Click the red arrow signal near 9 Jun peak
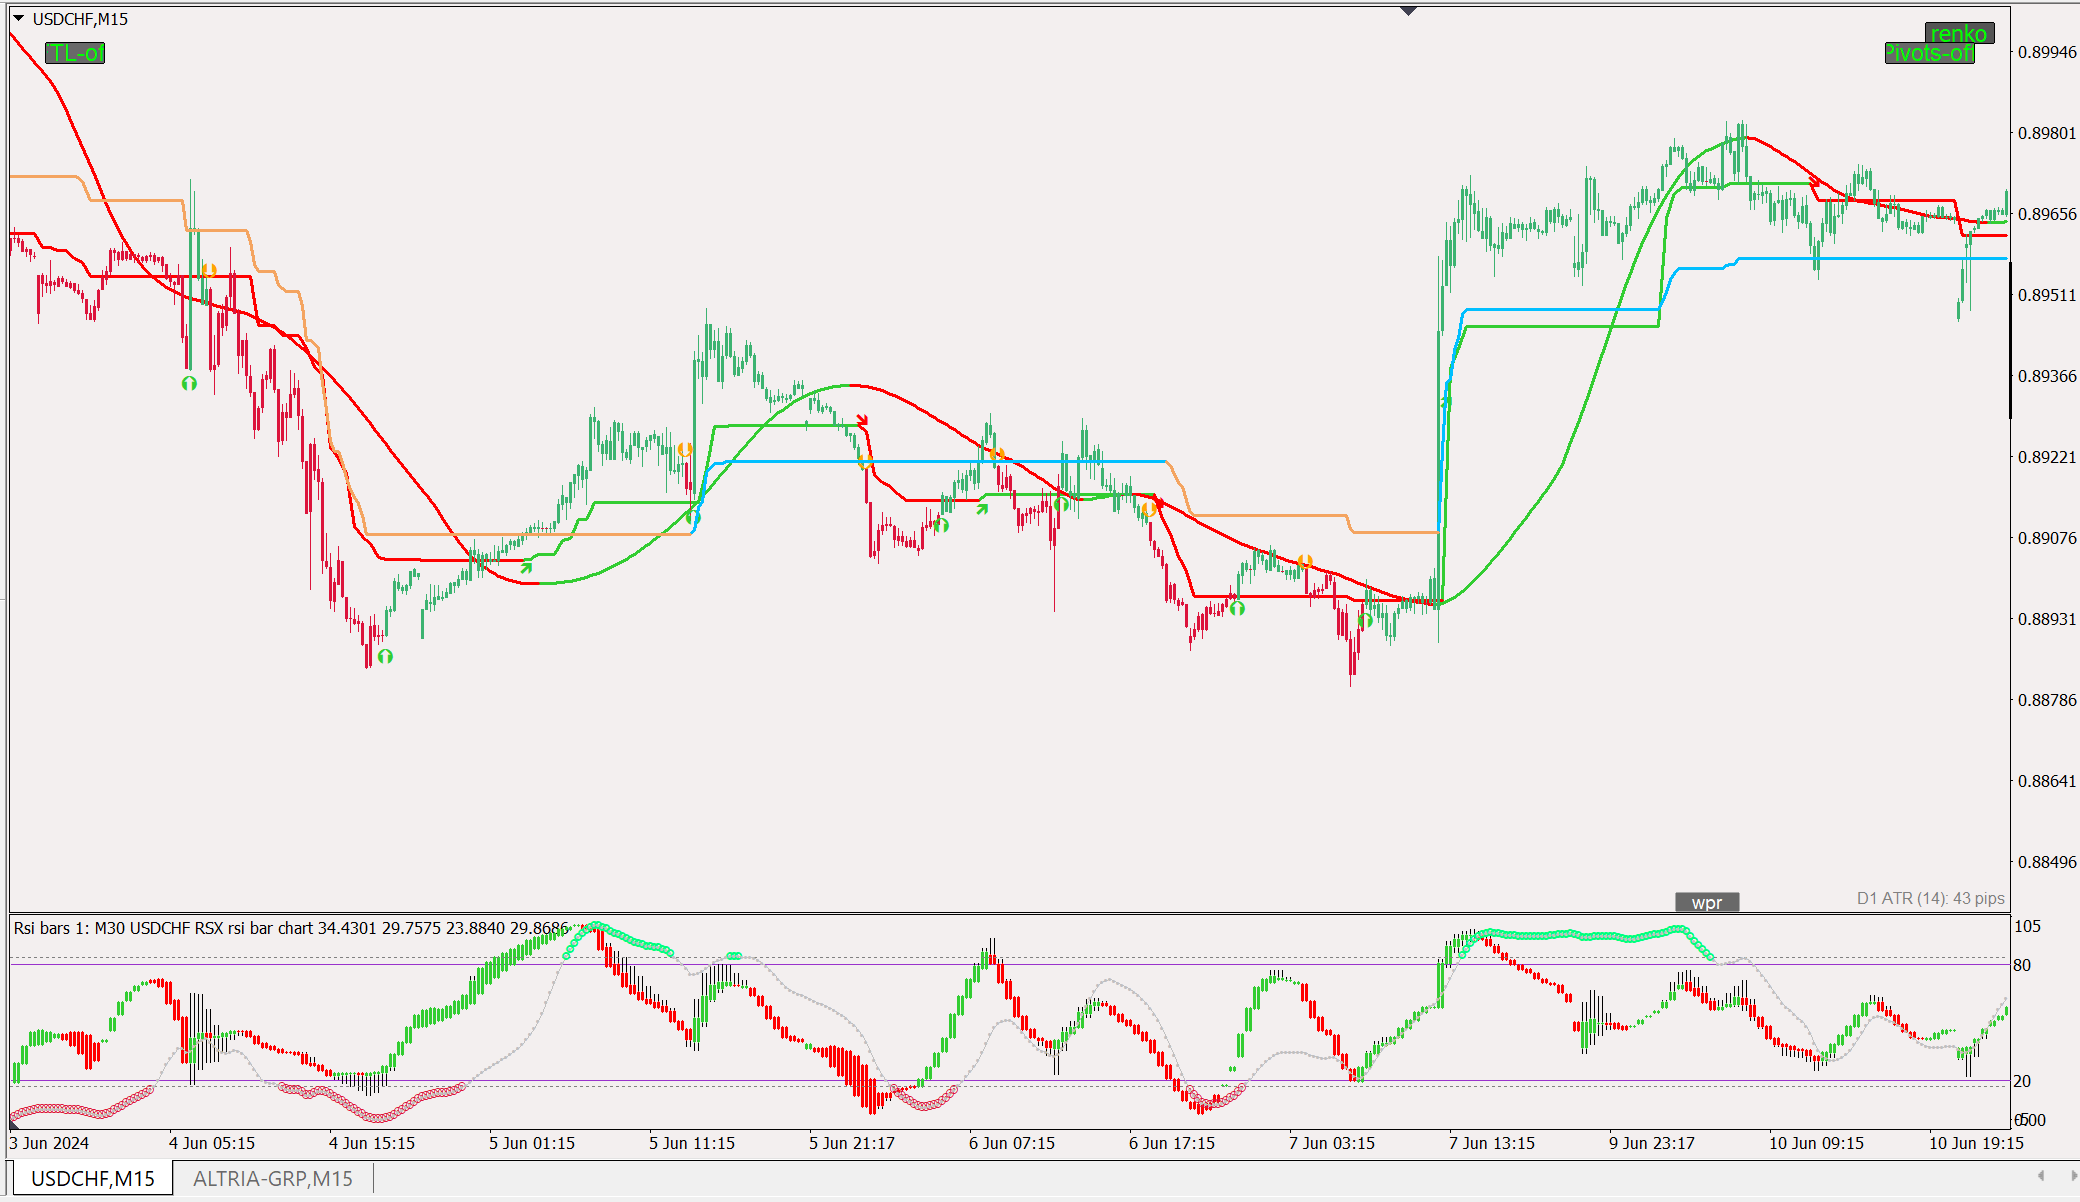 point(1815,182)
